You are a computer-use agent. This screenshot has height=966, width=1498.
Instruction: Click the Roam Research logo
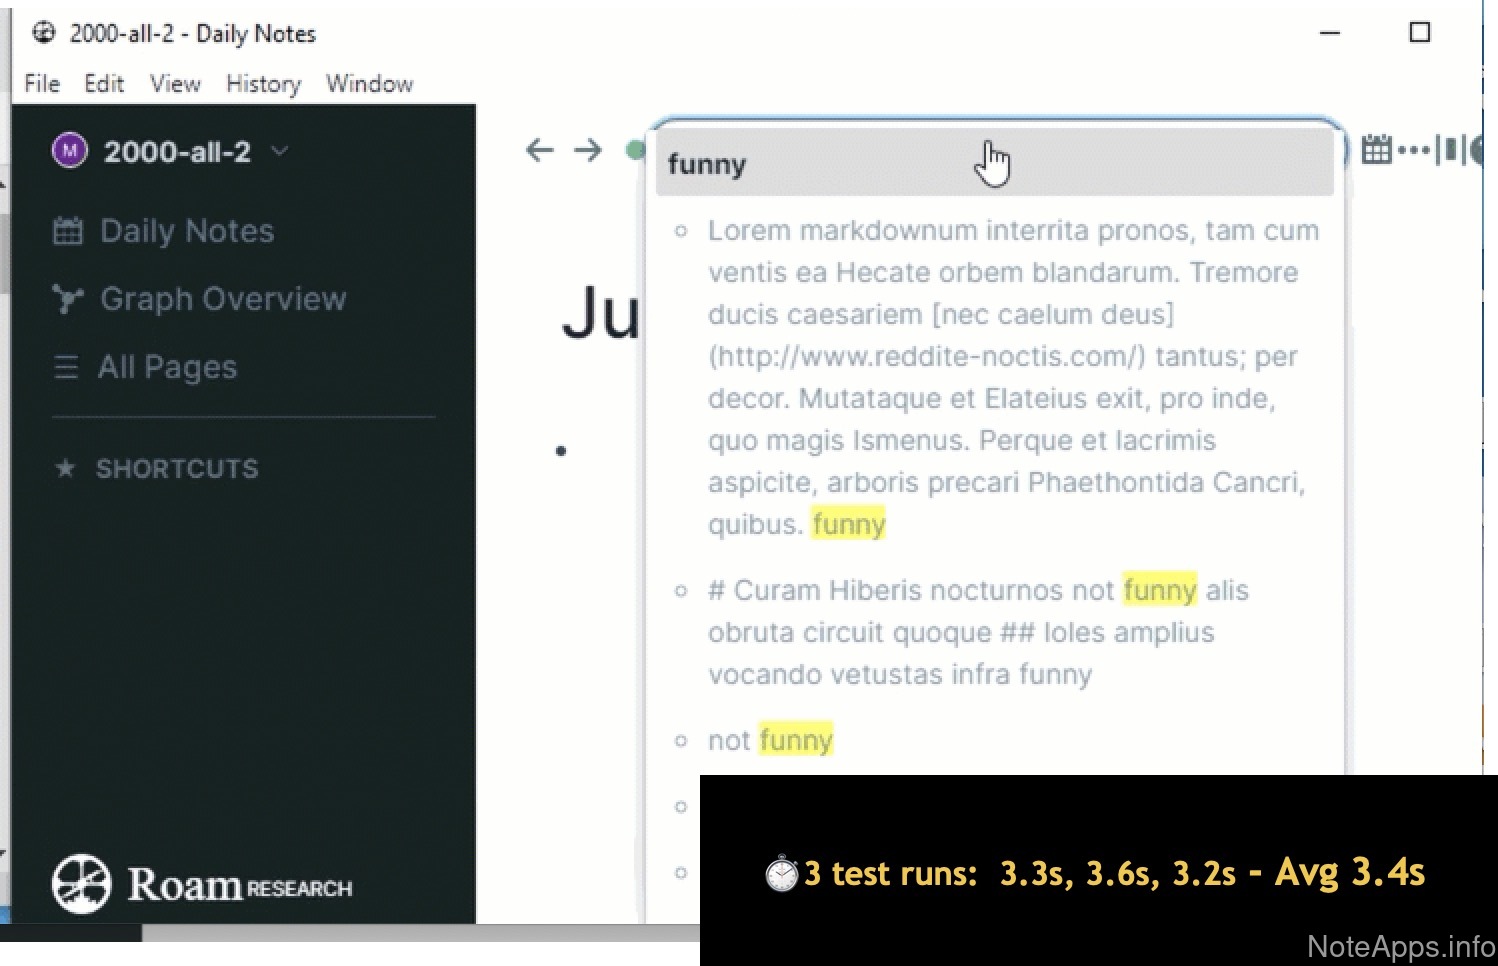[202, 884]
